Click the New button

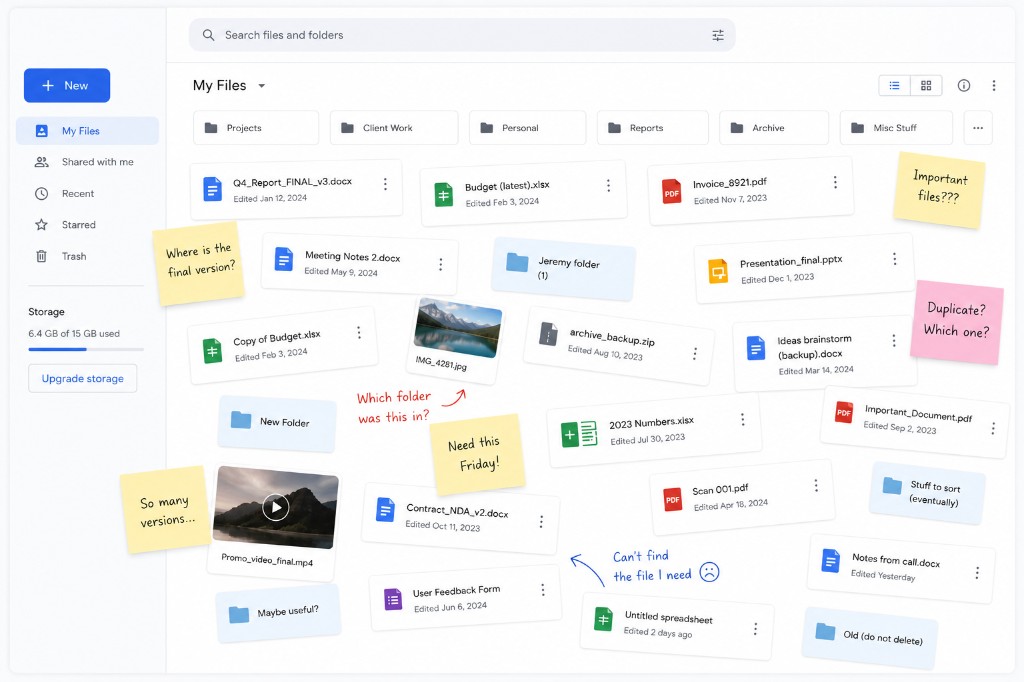click(x=67, y=86)
